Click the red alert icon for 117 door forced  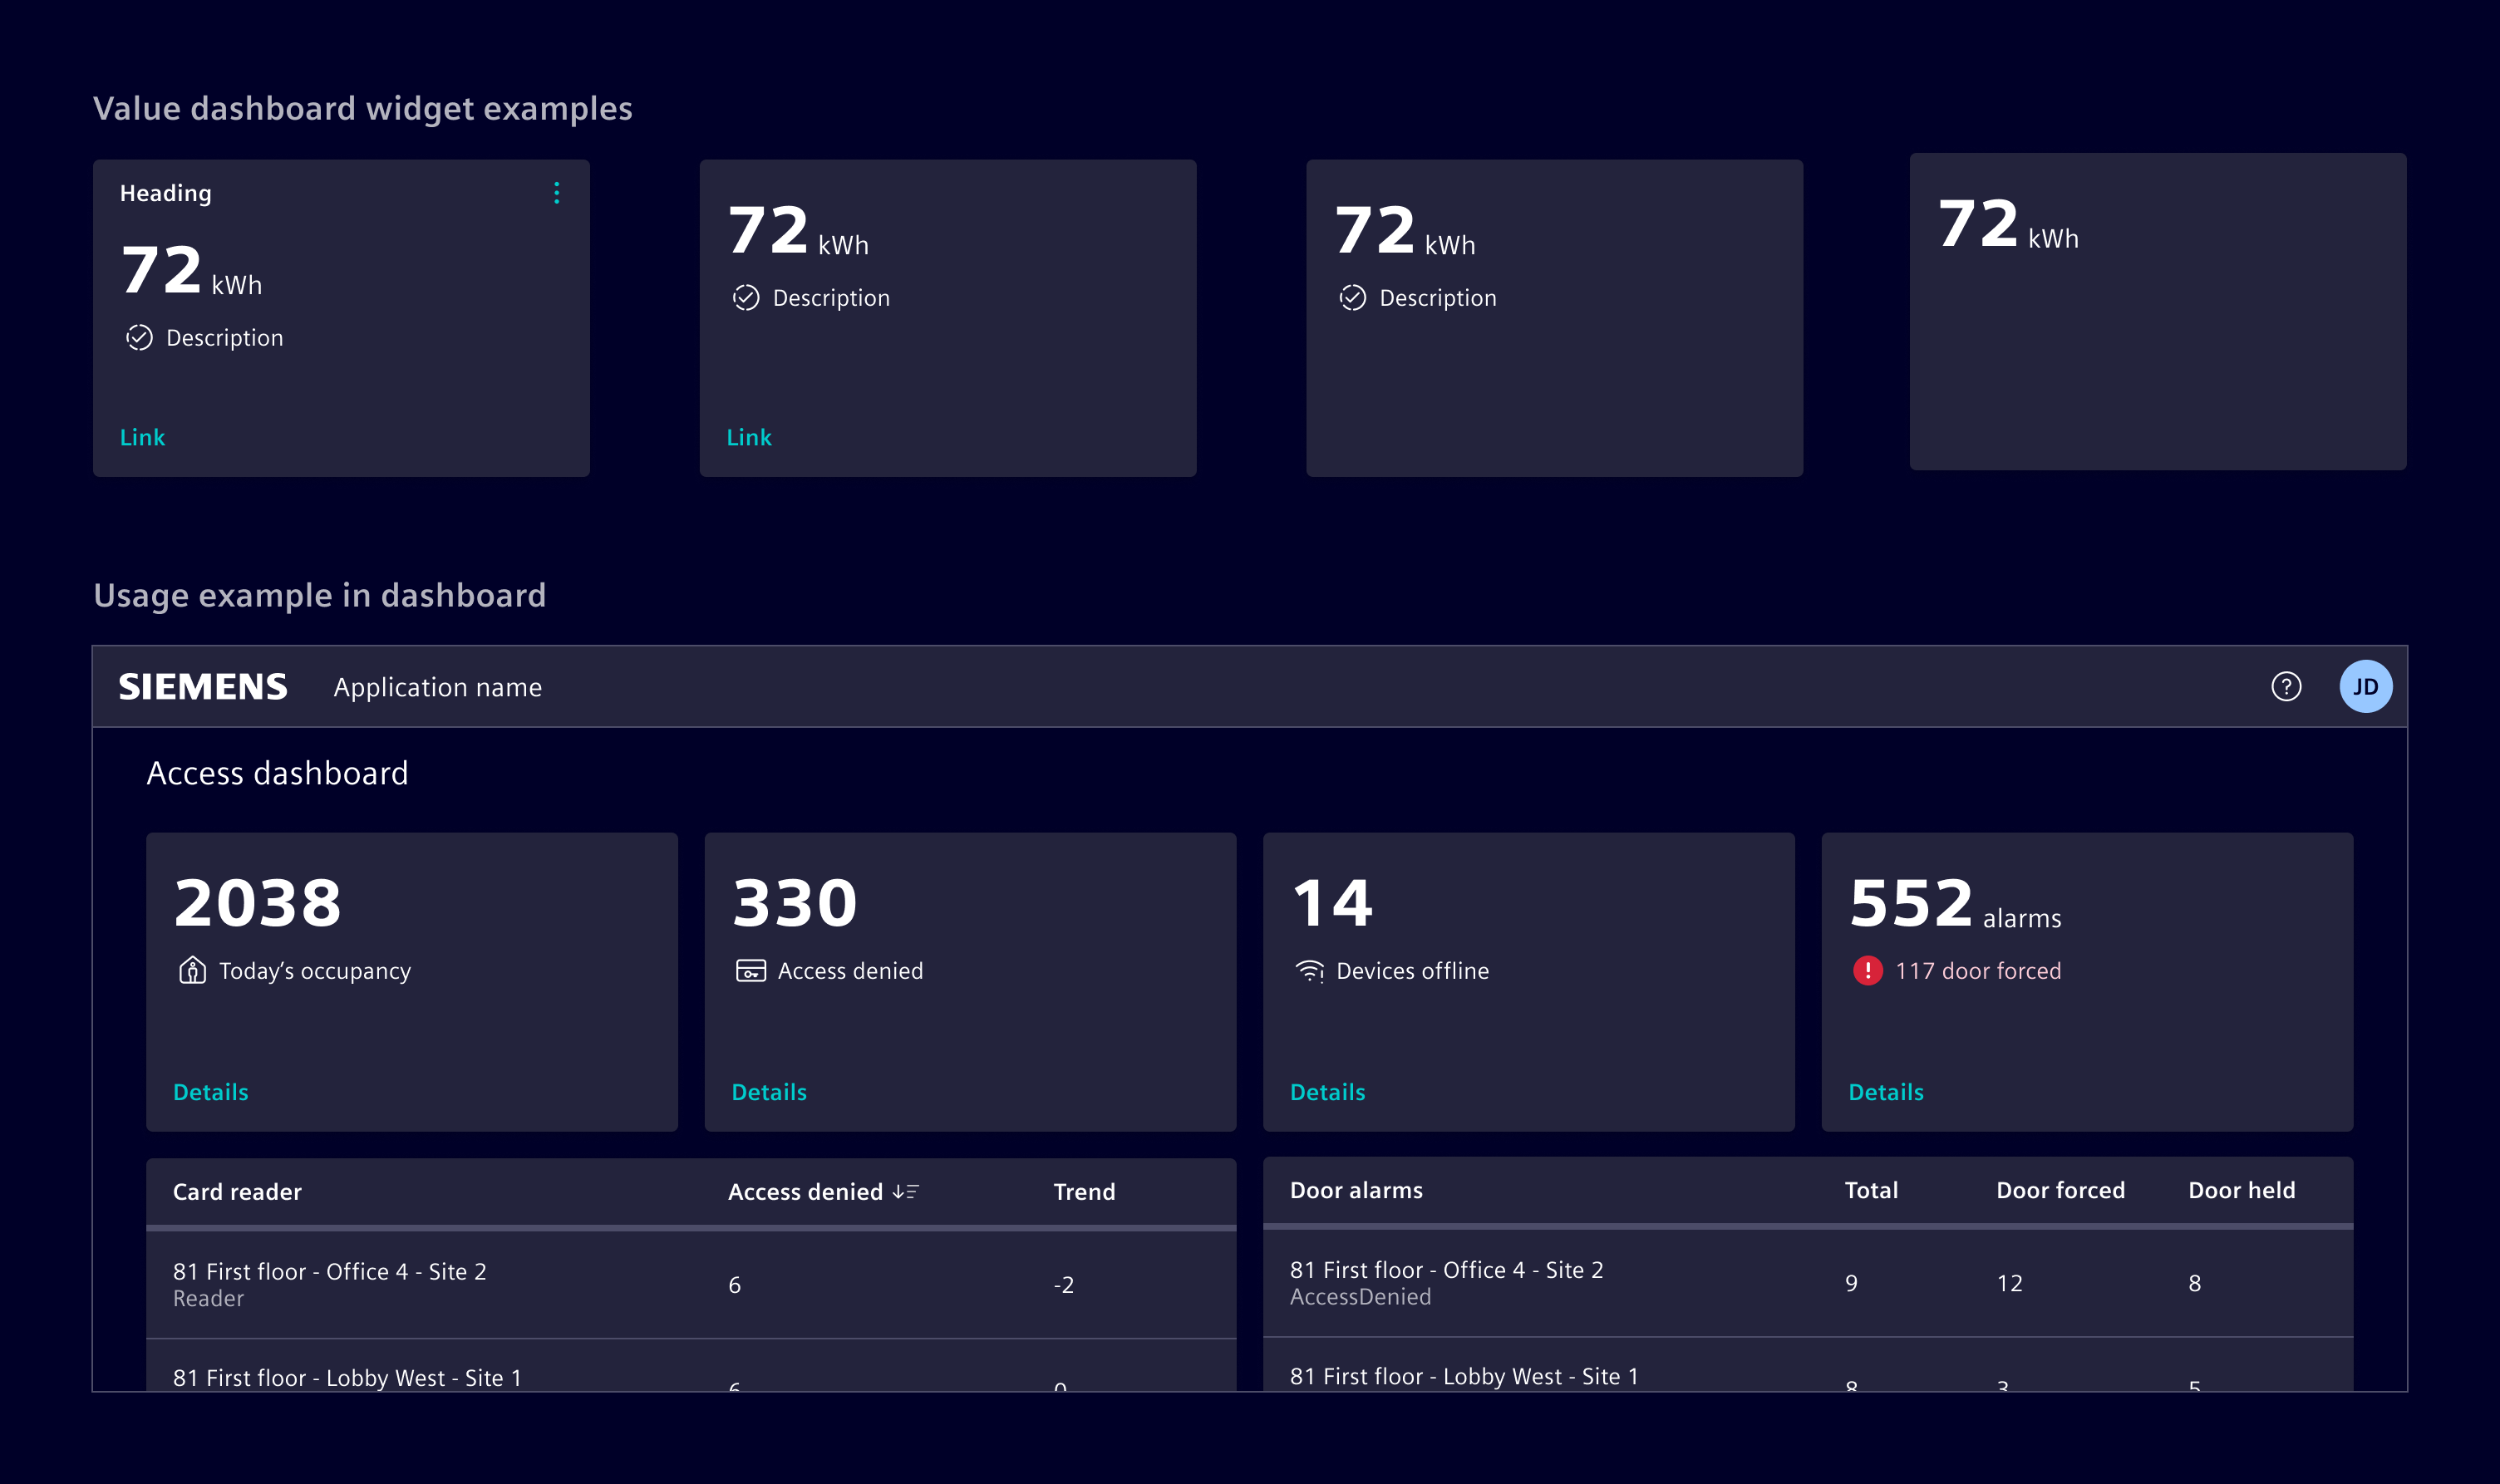[x=1867, y=970]
